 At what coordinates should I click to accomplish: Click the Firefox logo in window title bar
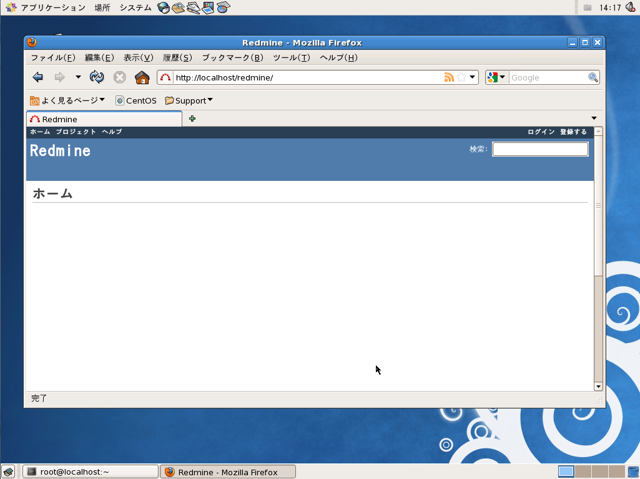[31, 42]
